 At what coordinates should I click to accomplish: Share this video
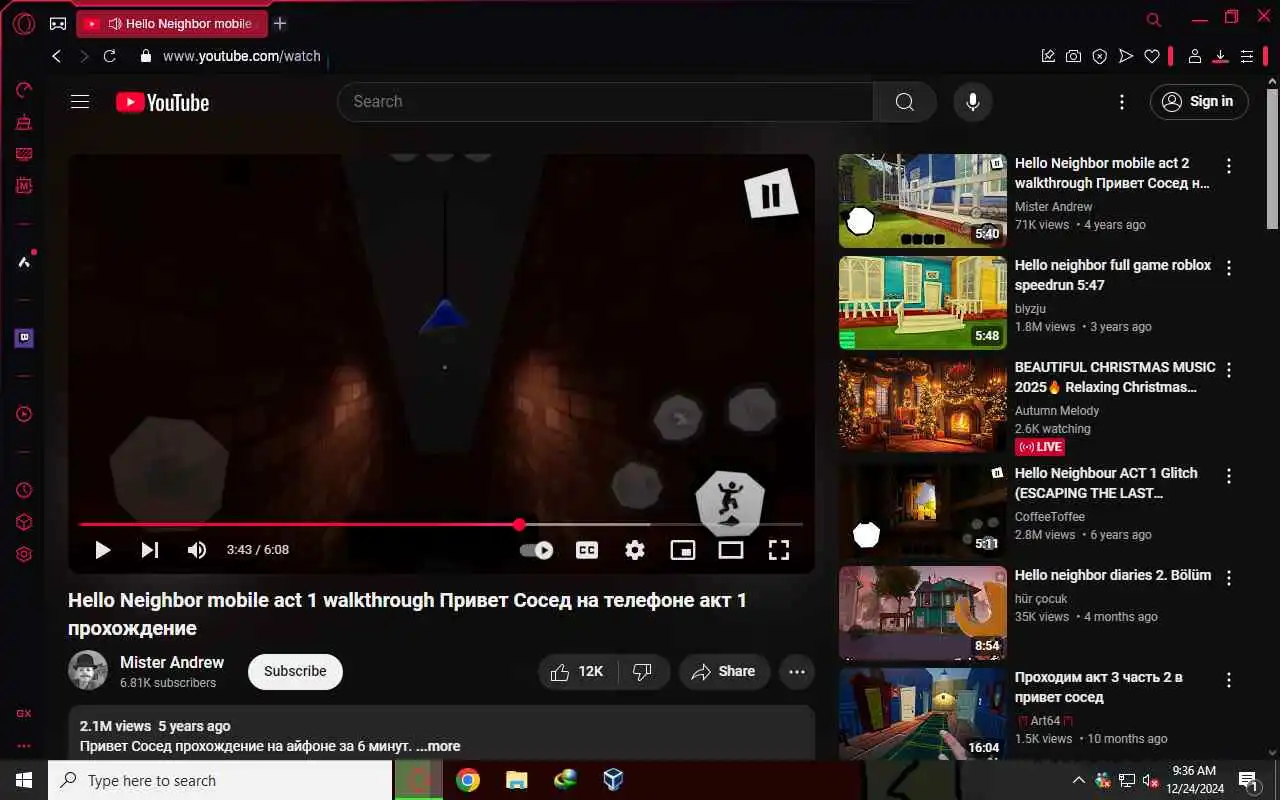pos(724,672)
